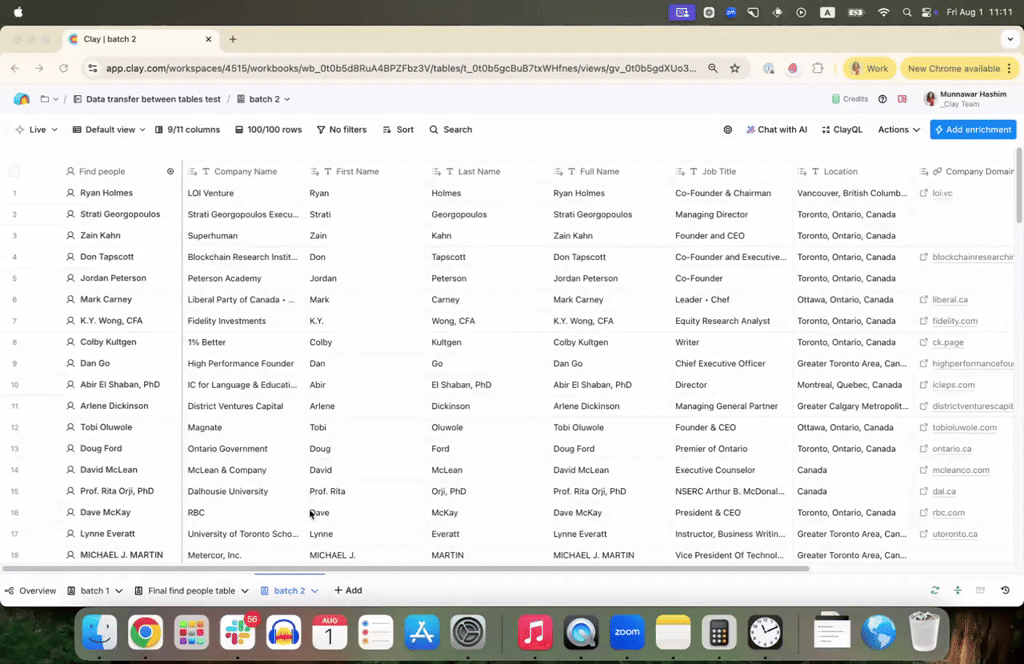Viewport: 1024px width, 664px height.
Task: Click the Clay logo home icon
Action: point(22,99)
